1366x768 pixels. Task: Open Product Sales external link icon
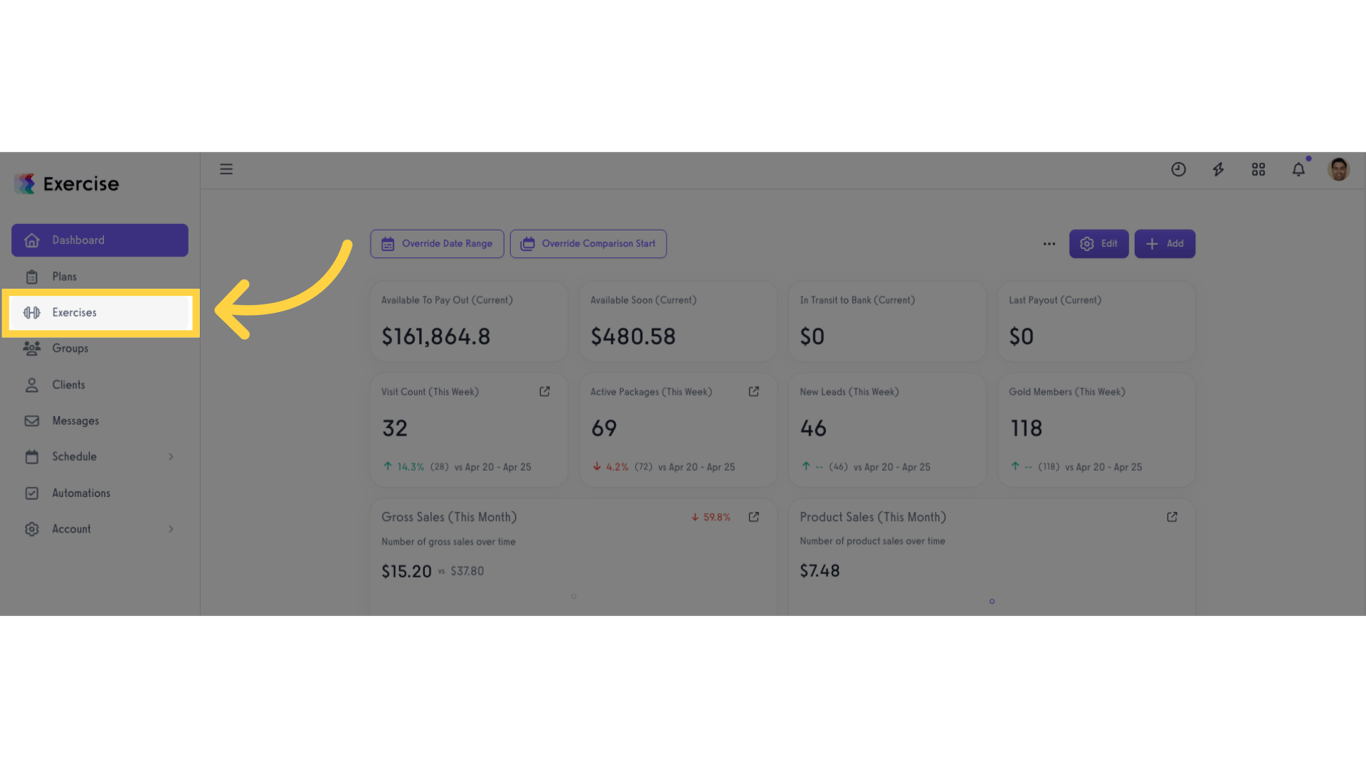click(x=1172, y=517)
